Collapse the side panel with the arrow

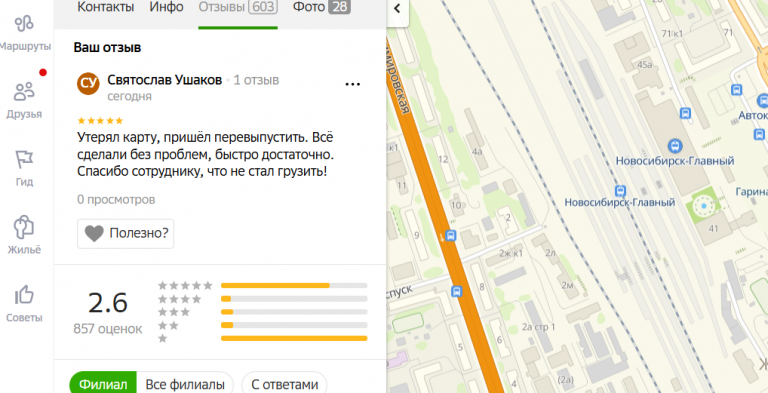click(x=397, y=8)
